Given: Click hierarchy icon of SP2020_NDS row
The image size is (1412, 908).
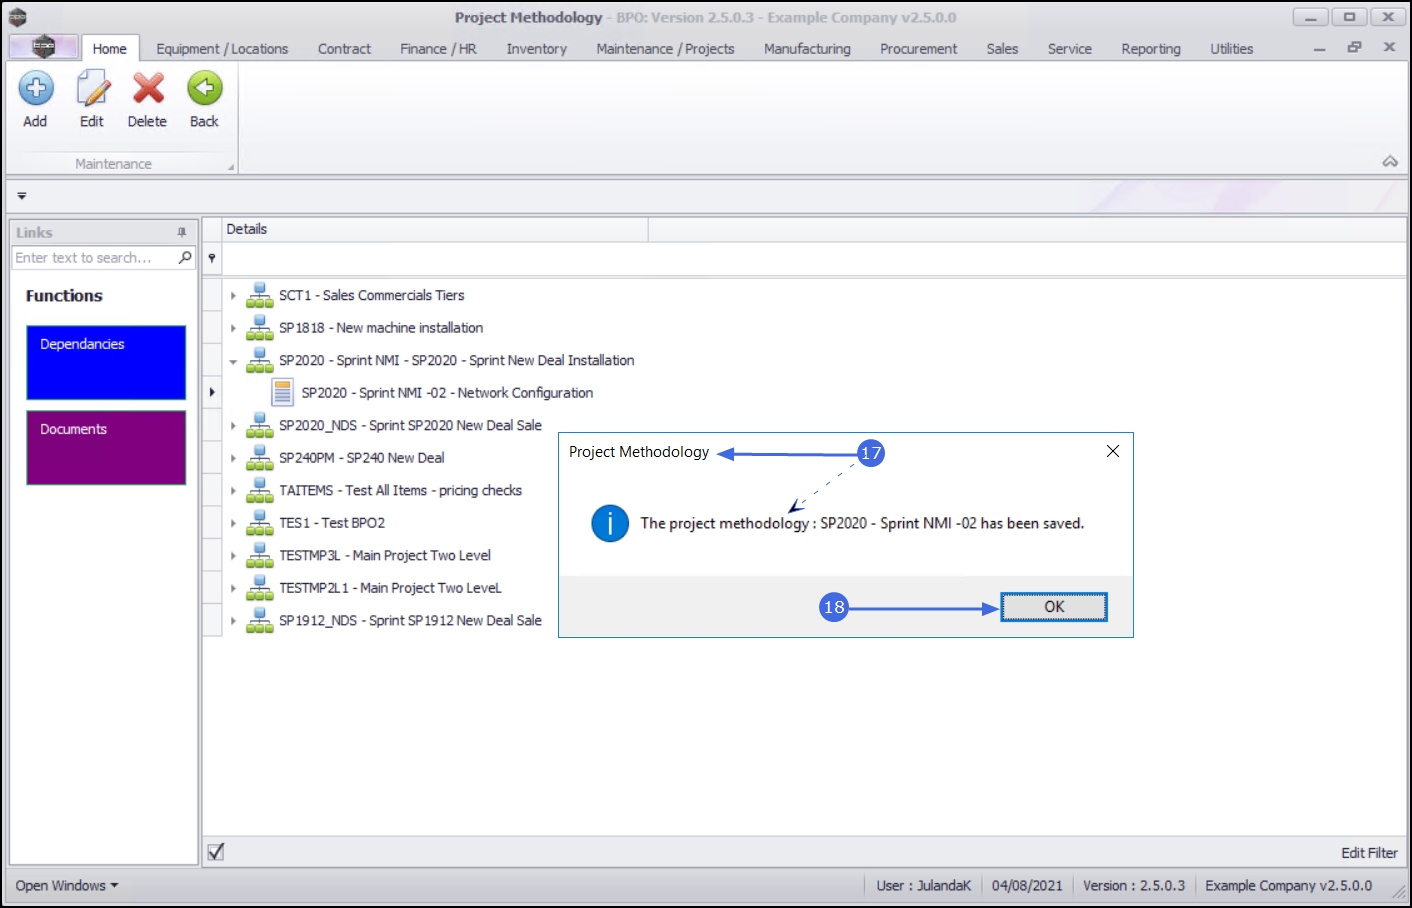Looking at the screenshot, I should [260, 425].
